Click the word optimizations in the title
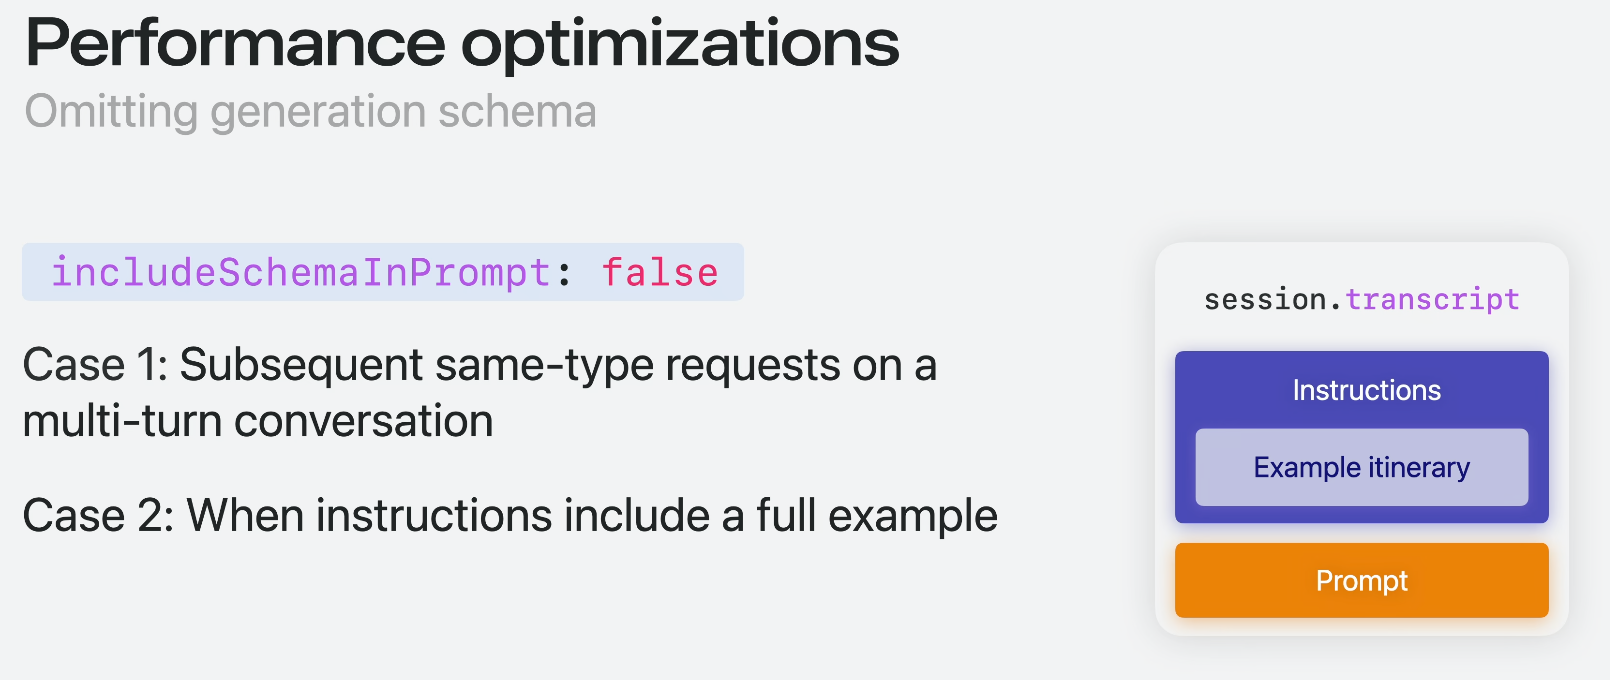Image resolution: width=1610 pixels, height=680 pixels. pos(679,45)
